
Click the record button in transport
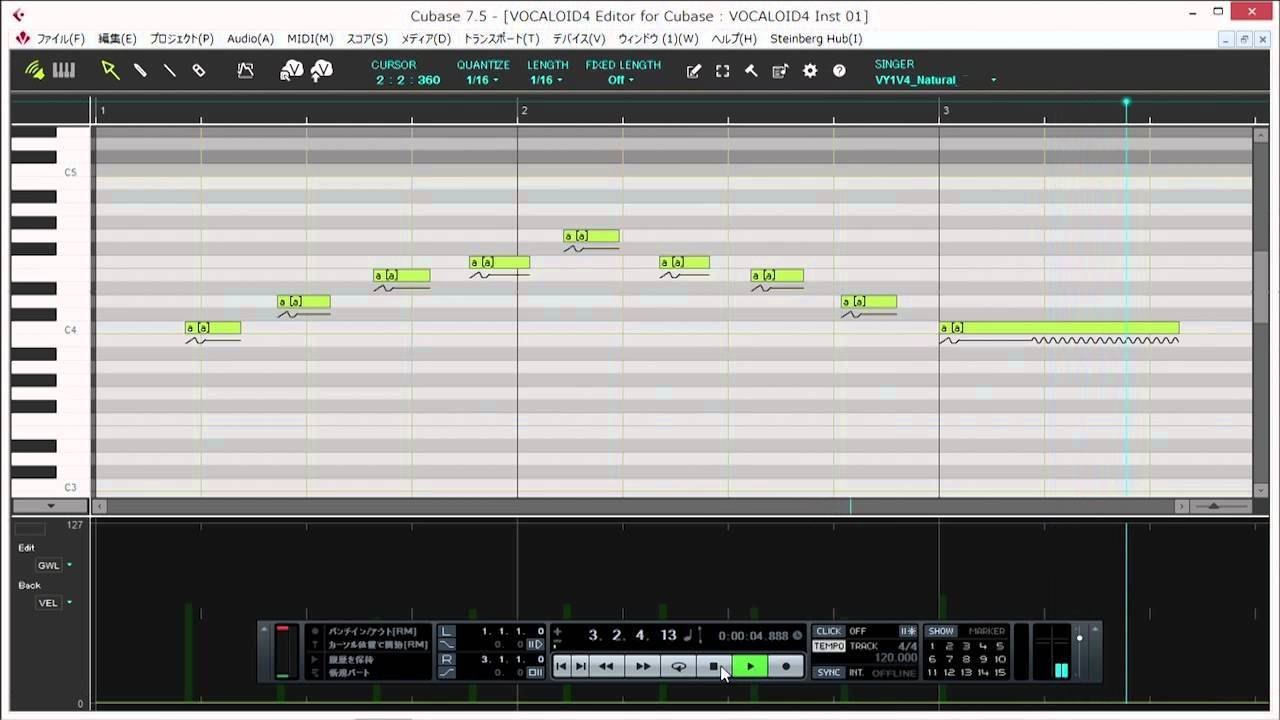coord(786,666)
